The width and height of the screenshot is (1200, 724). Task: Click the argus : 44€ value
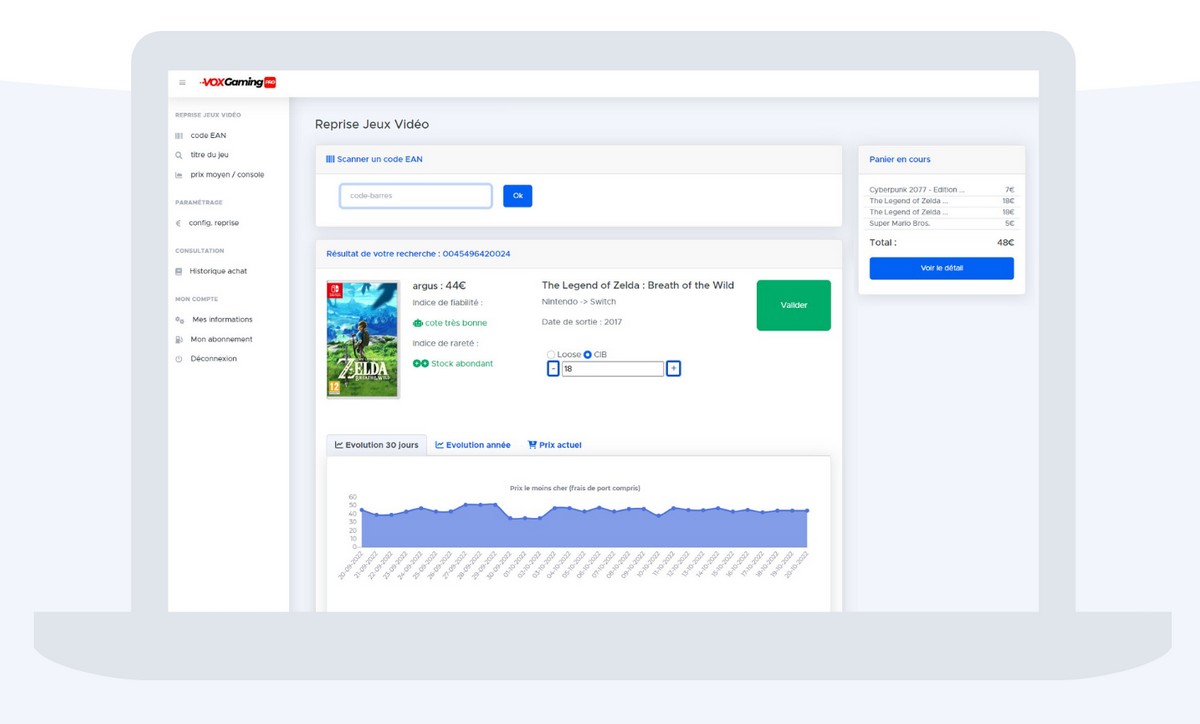pyautogui.click(x=439, y=286)
